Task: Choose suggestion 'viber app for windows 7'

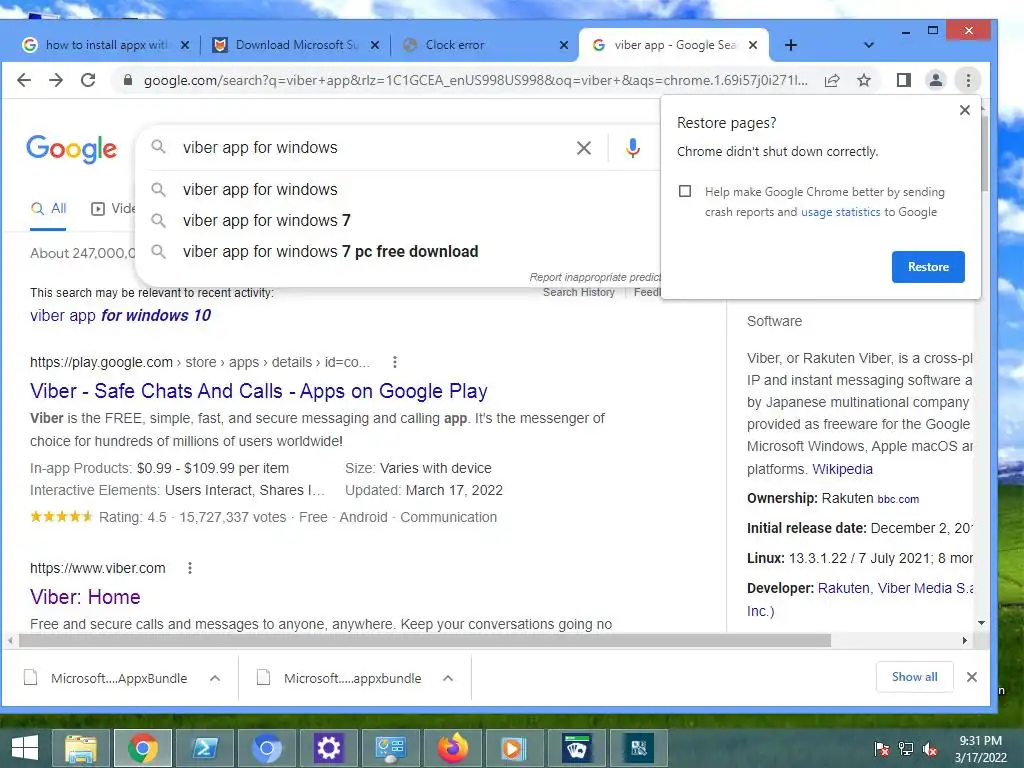Action: 398,221
